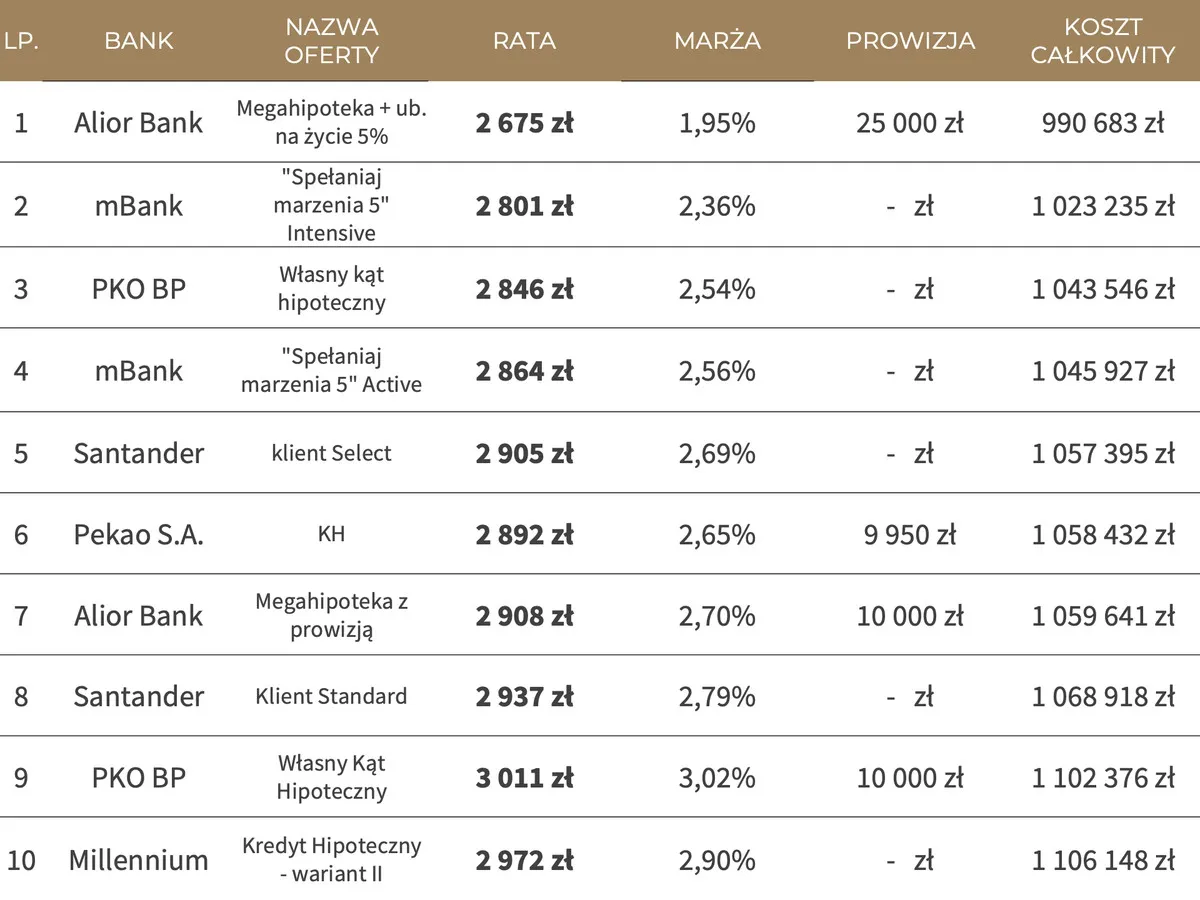
Task: Click the 990 683 zł total cost
Action: (x=1102, y=123)
